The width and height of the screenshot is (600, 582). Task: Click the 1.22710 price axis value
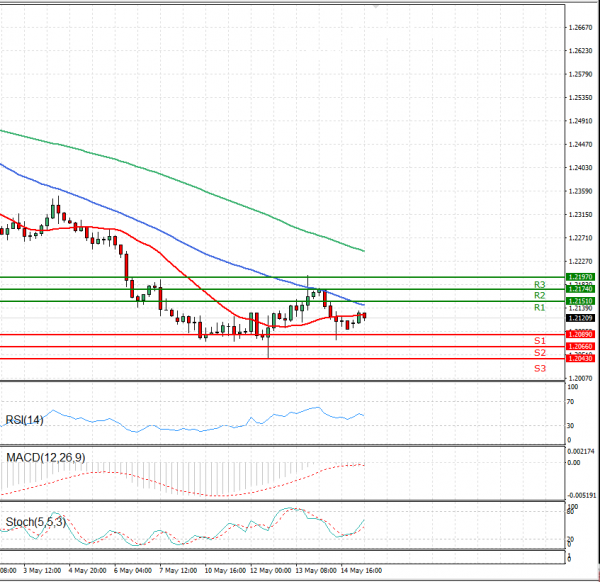tap(580, 238)
